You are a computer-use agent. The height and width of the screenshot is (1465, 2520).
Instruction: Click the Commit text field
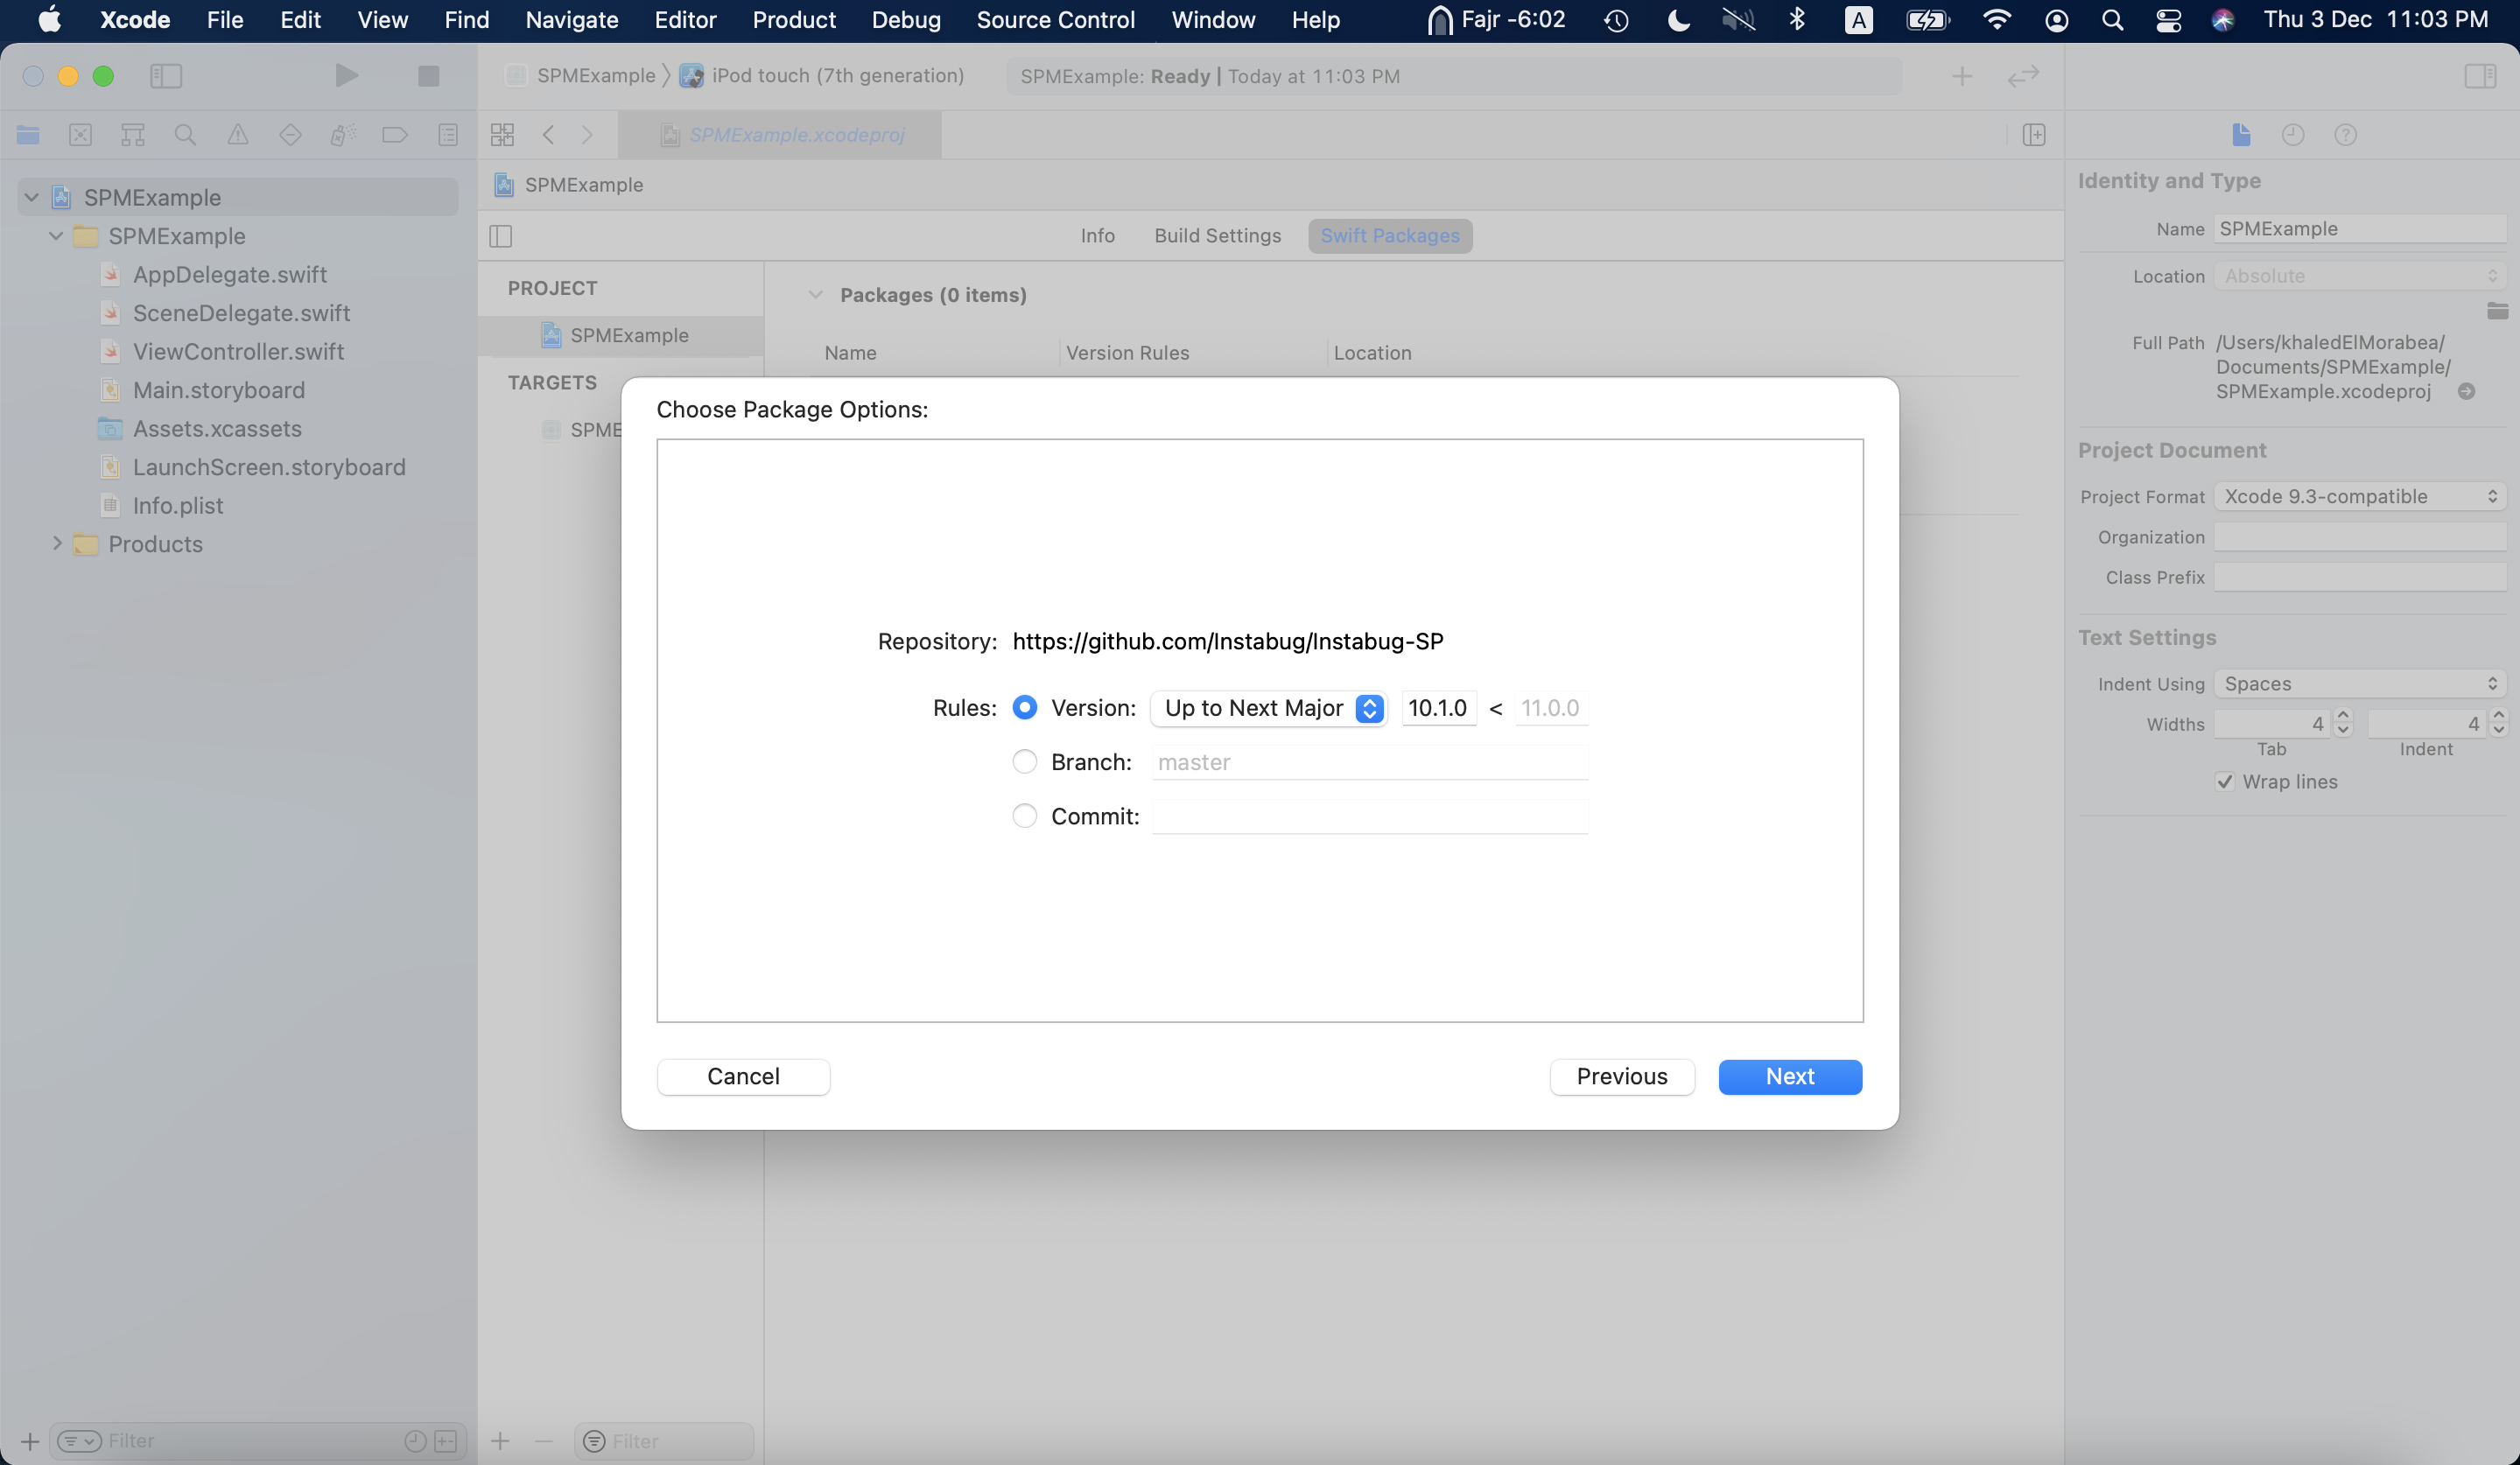pos(1370,816)
